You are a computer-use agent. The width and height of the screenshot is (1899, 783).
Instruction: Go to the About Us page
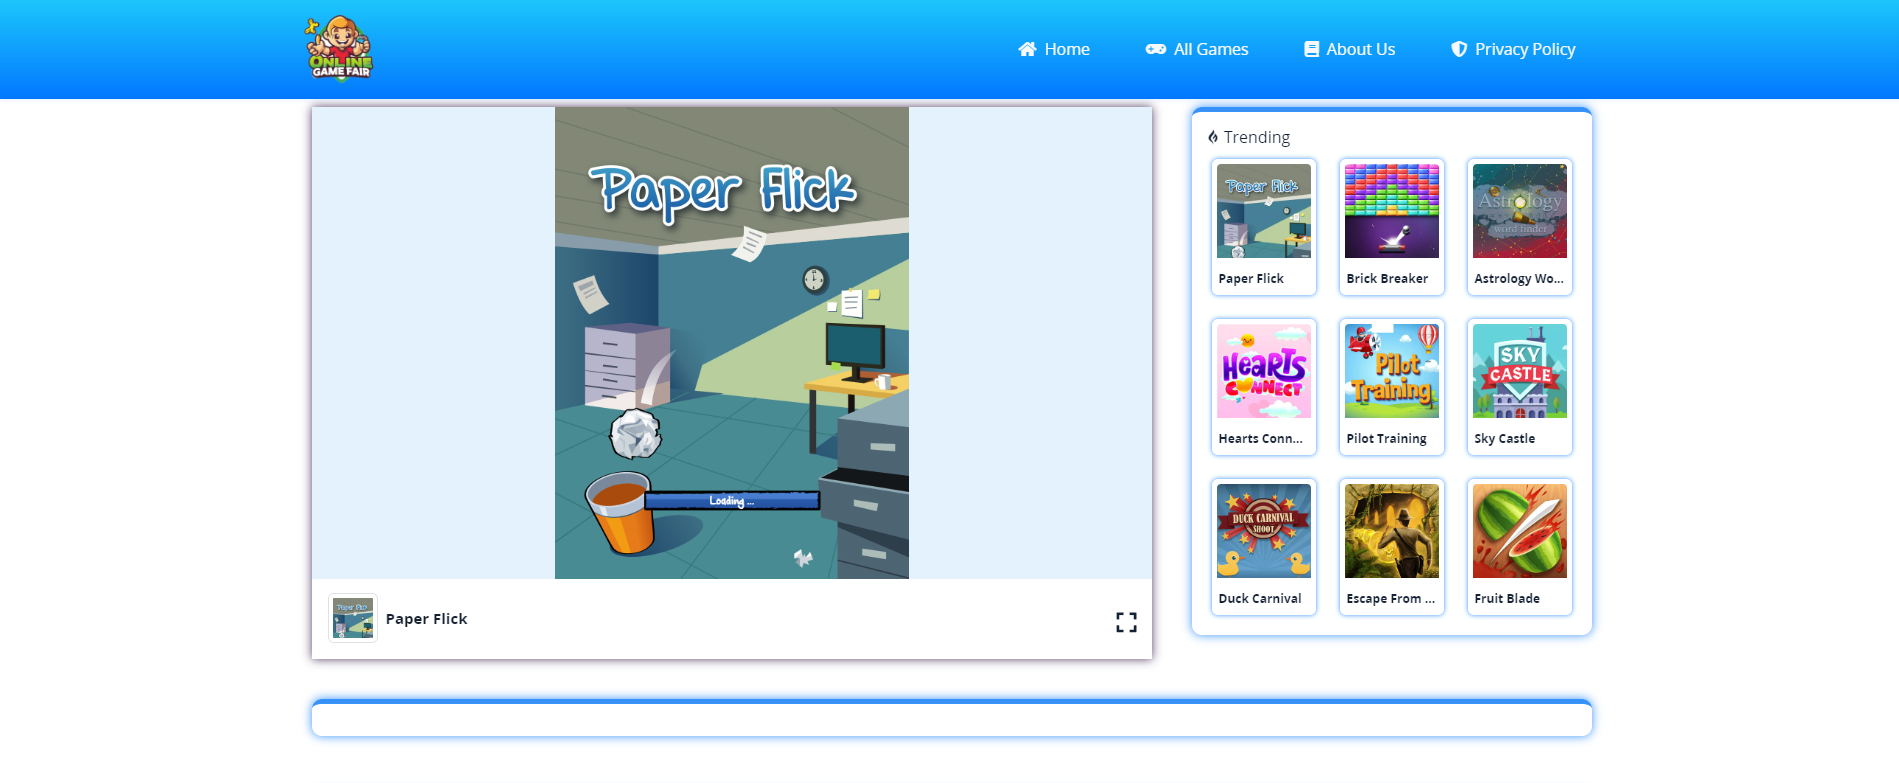coord(1360,49)
